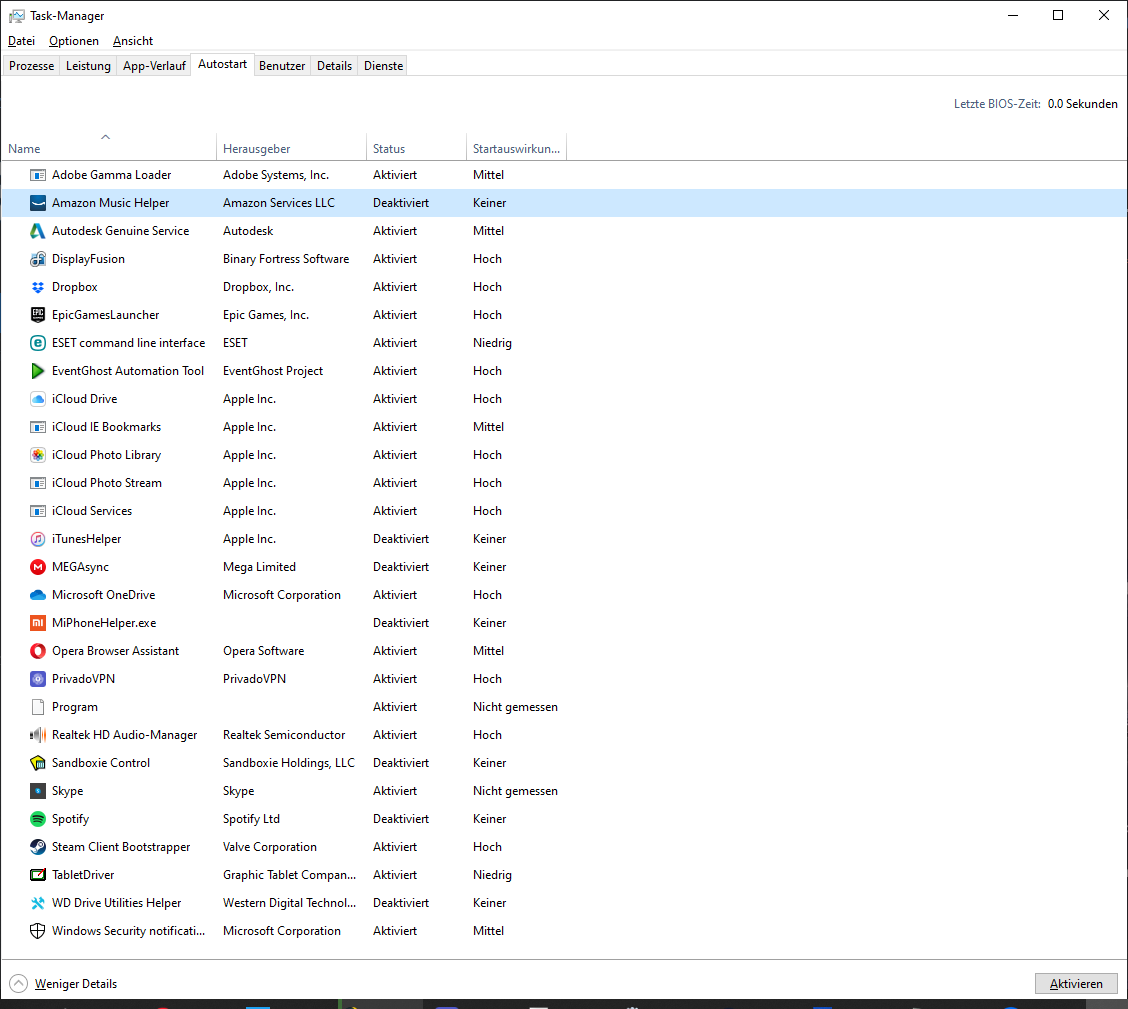The width and height of the screenshot is (1128, 1009).
Task: Click the Dropbox logo icon
Action: [37, 287]
